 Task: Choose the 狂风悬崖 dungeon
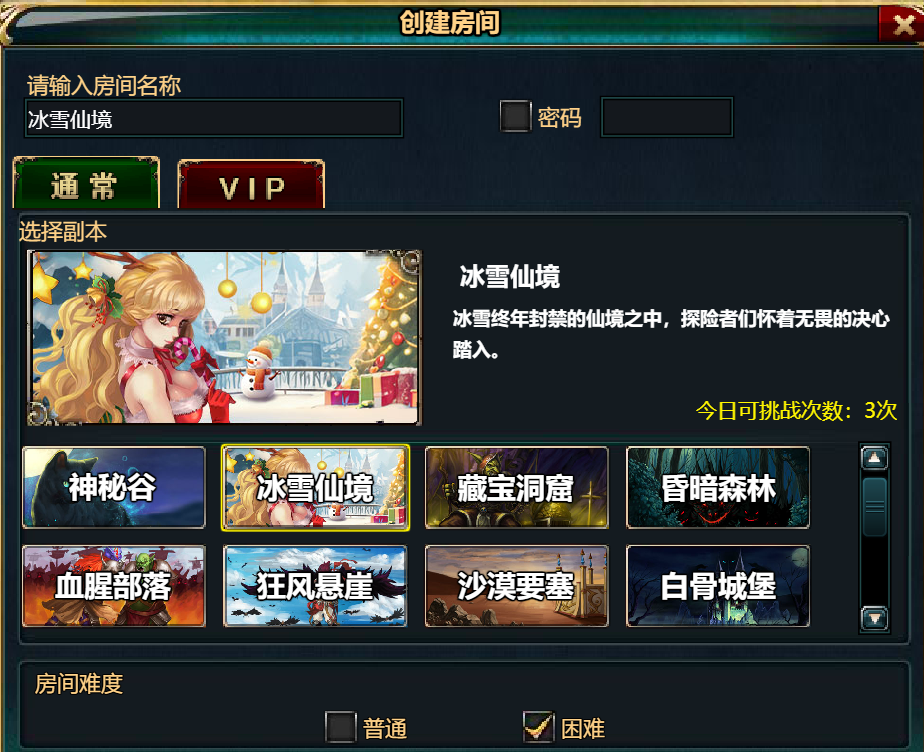(x=315, y=586)
